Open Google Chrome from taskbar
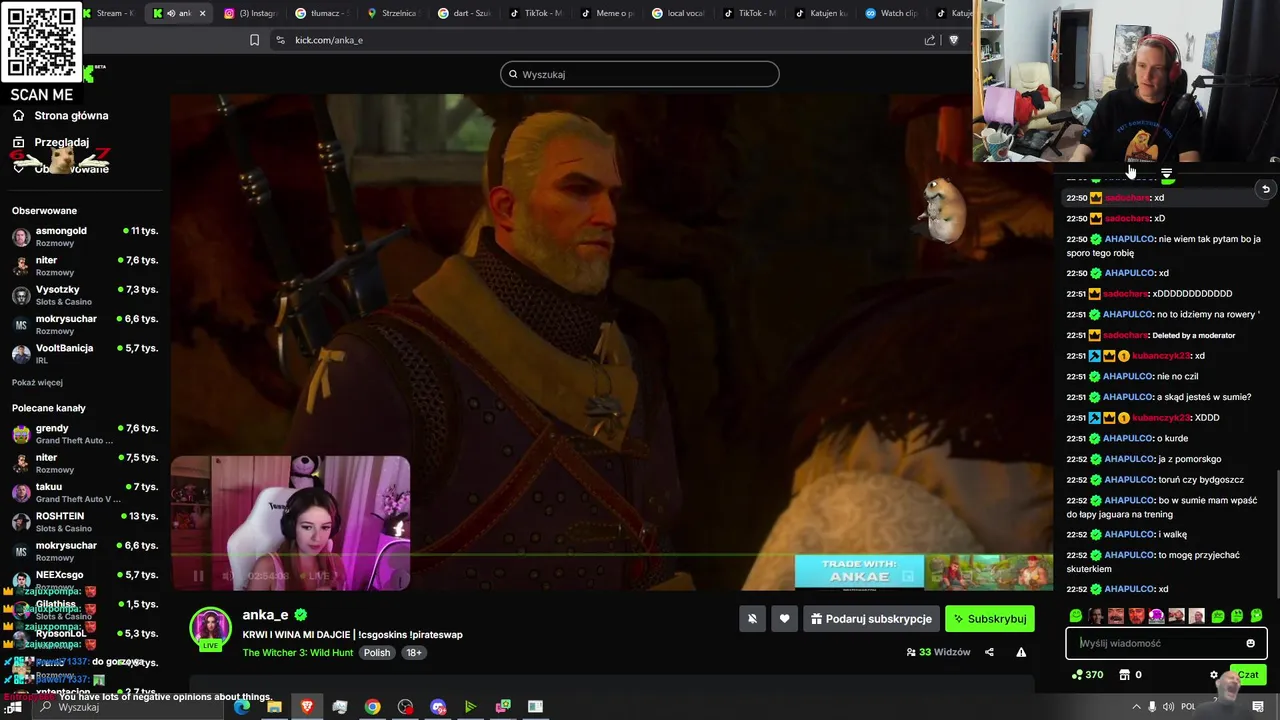1280x720 pixels. pyautogui.click(x=372, y=707)
